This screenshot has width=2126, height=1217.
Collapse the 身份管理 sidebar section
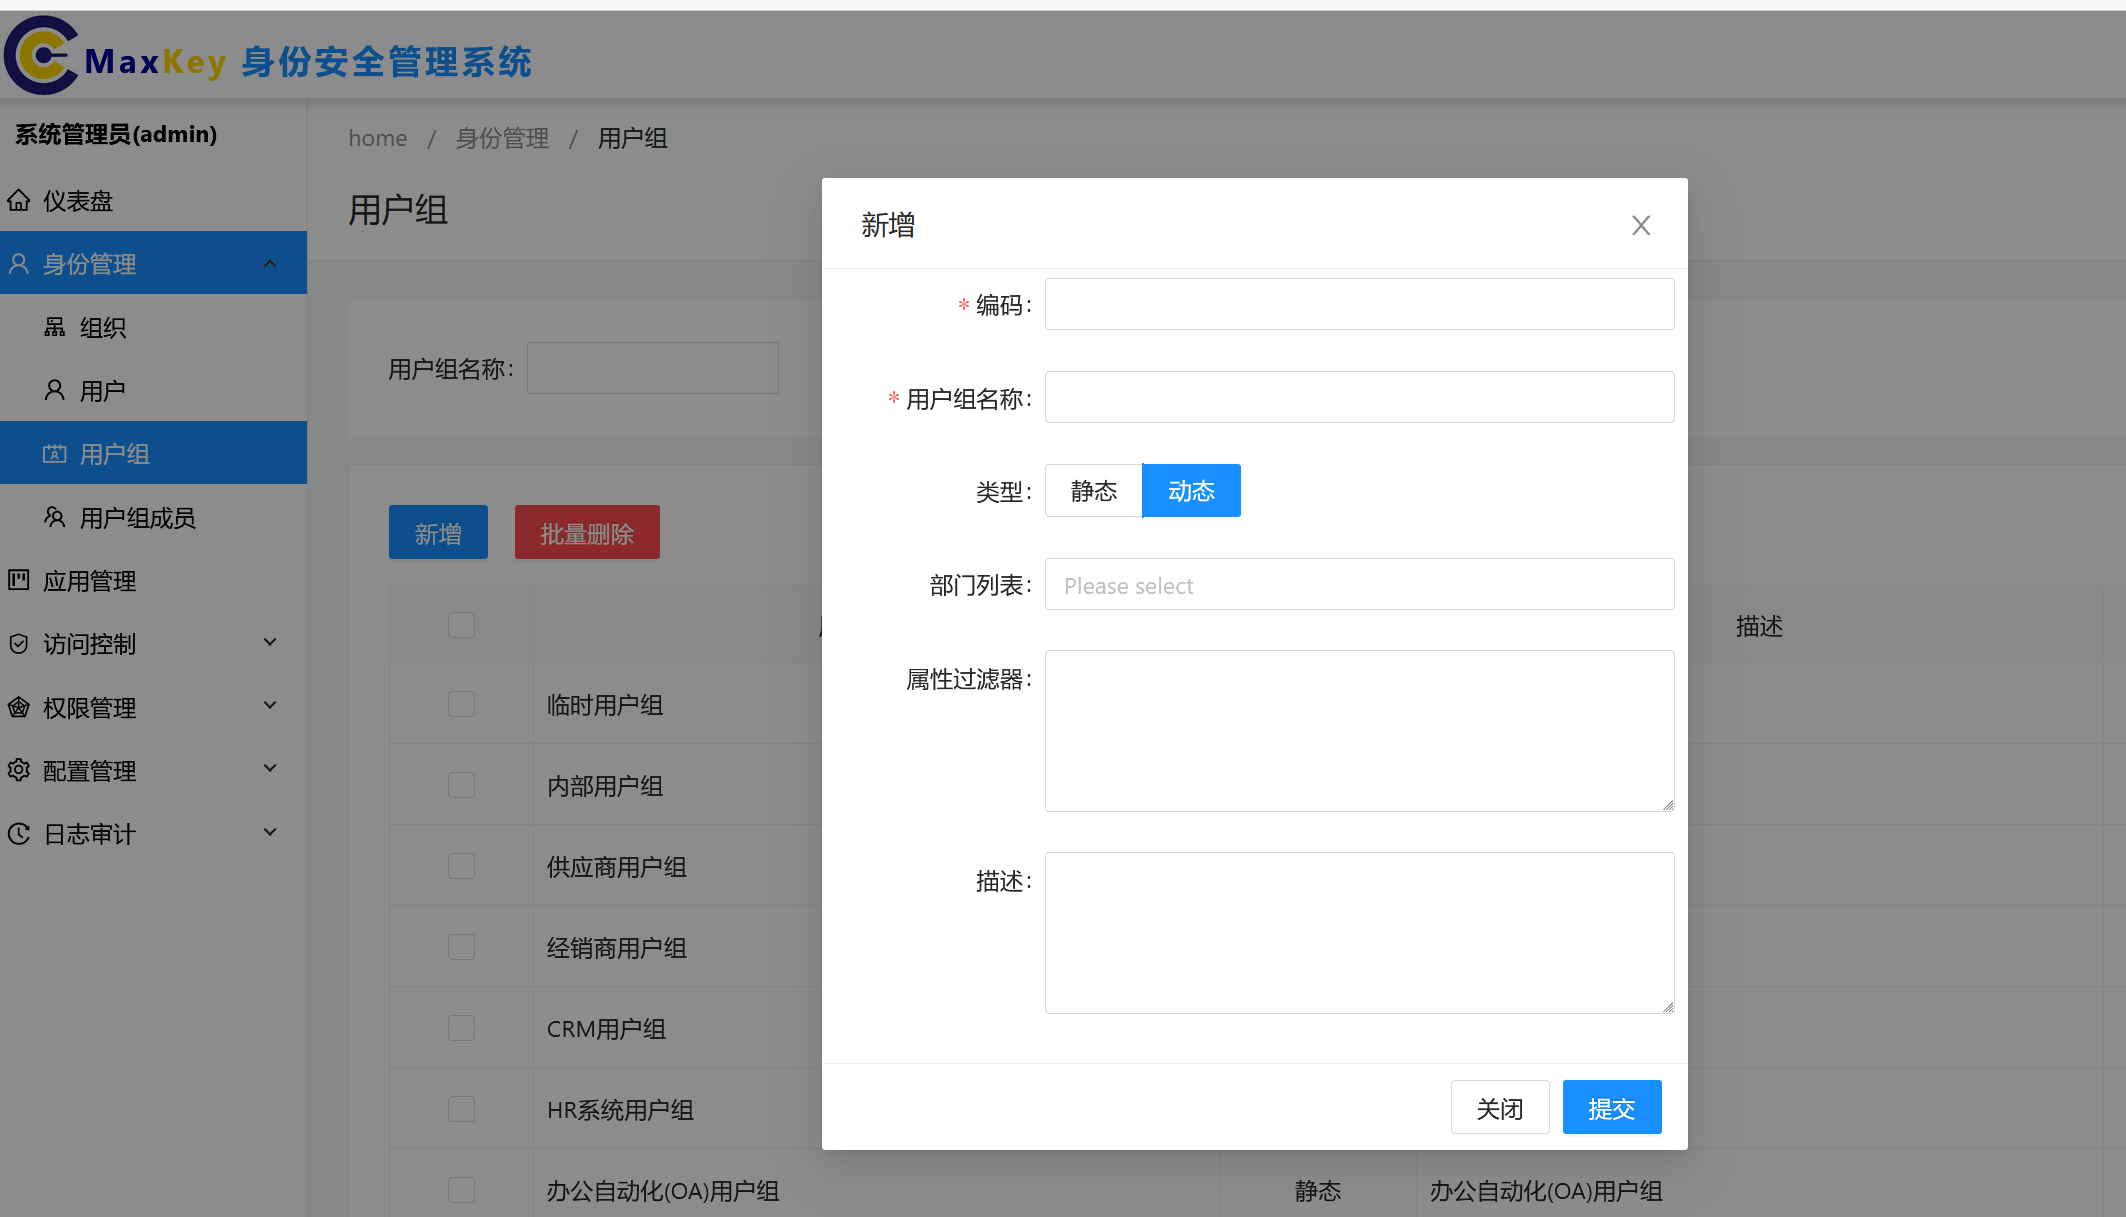[269, 262]
